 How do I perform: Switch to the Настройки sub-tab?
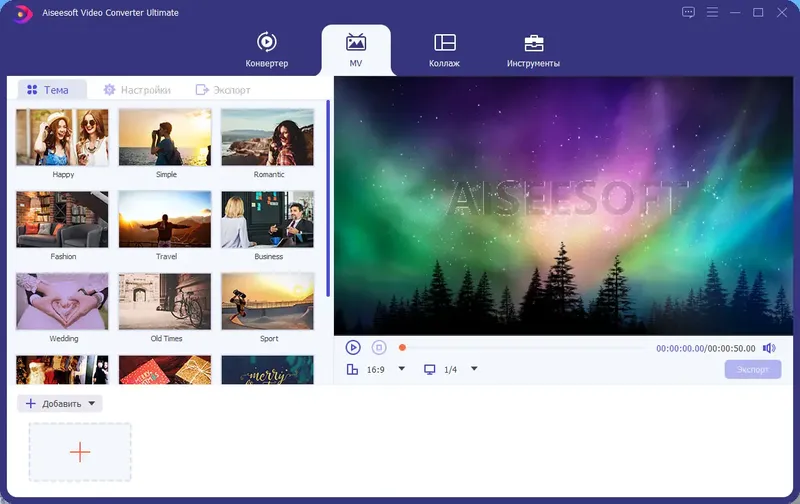[x=137, y=90]
